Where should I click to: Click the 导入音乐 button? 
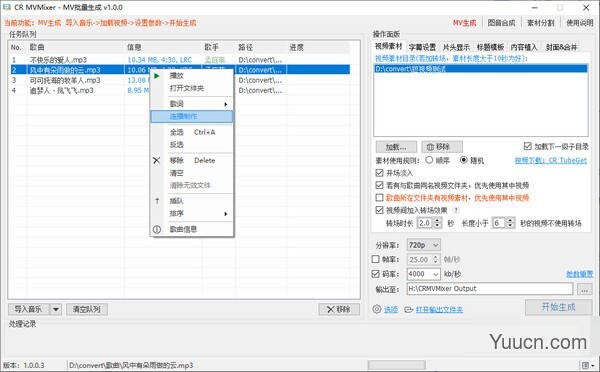29,309
